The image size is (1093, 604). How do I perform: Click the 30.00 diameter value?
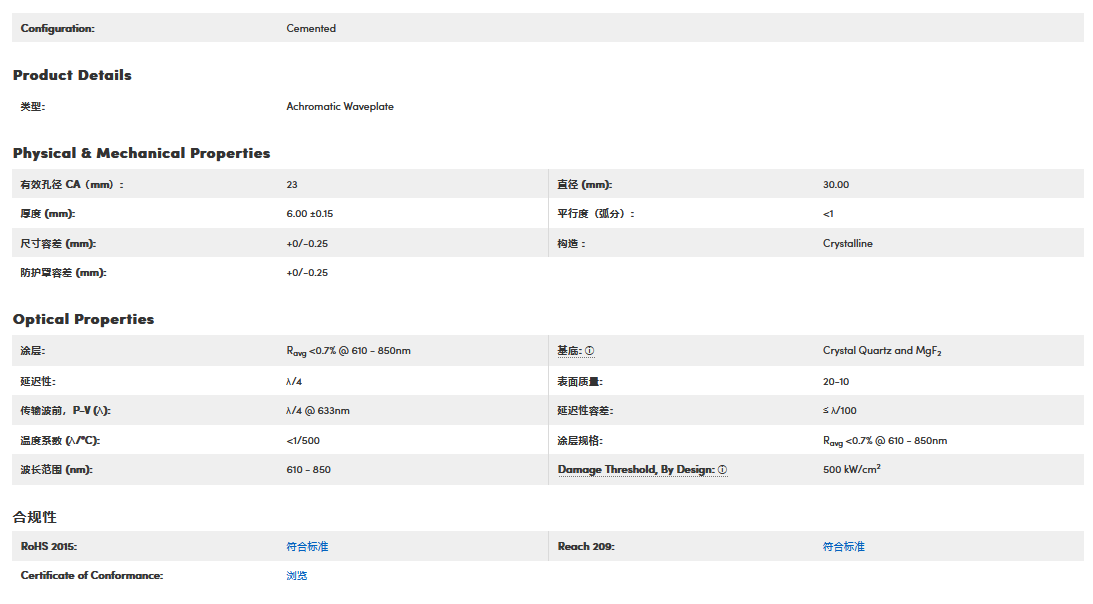click(836, 185)
